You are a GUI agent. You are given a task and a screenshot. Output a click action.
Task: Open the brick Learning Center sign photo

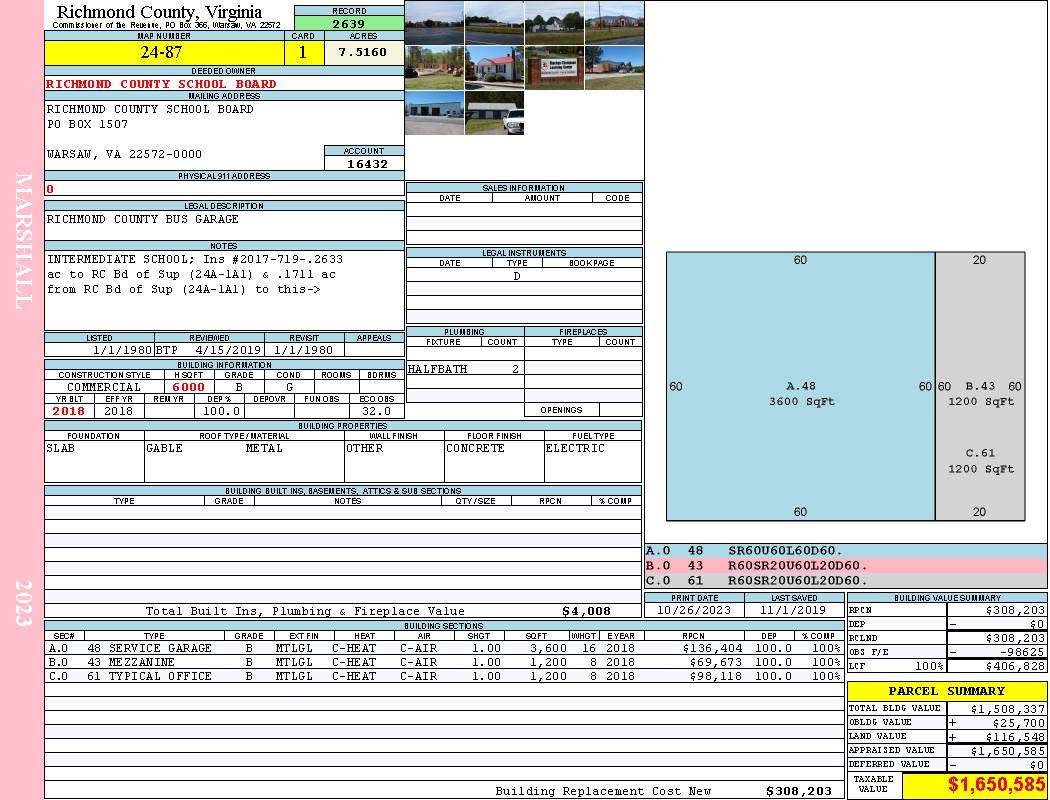554,68
